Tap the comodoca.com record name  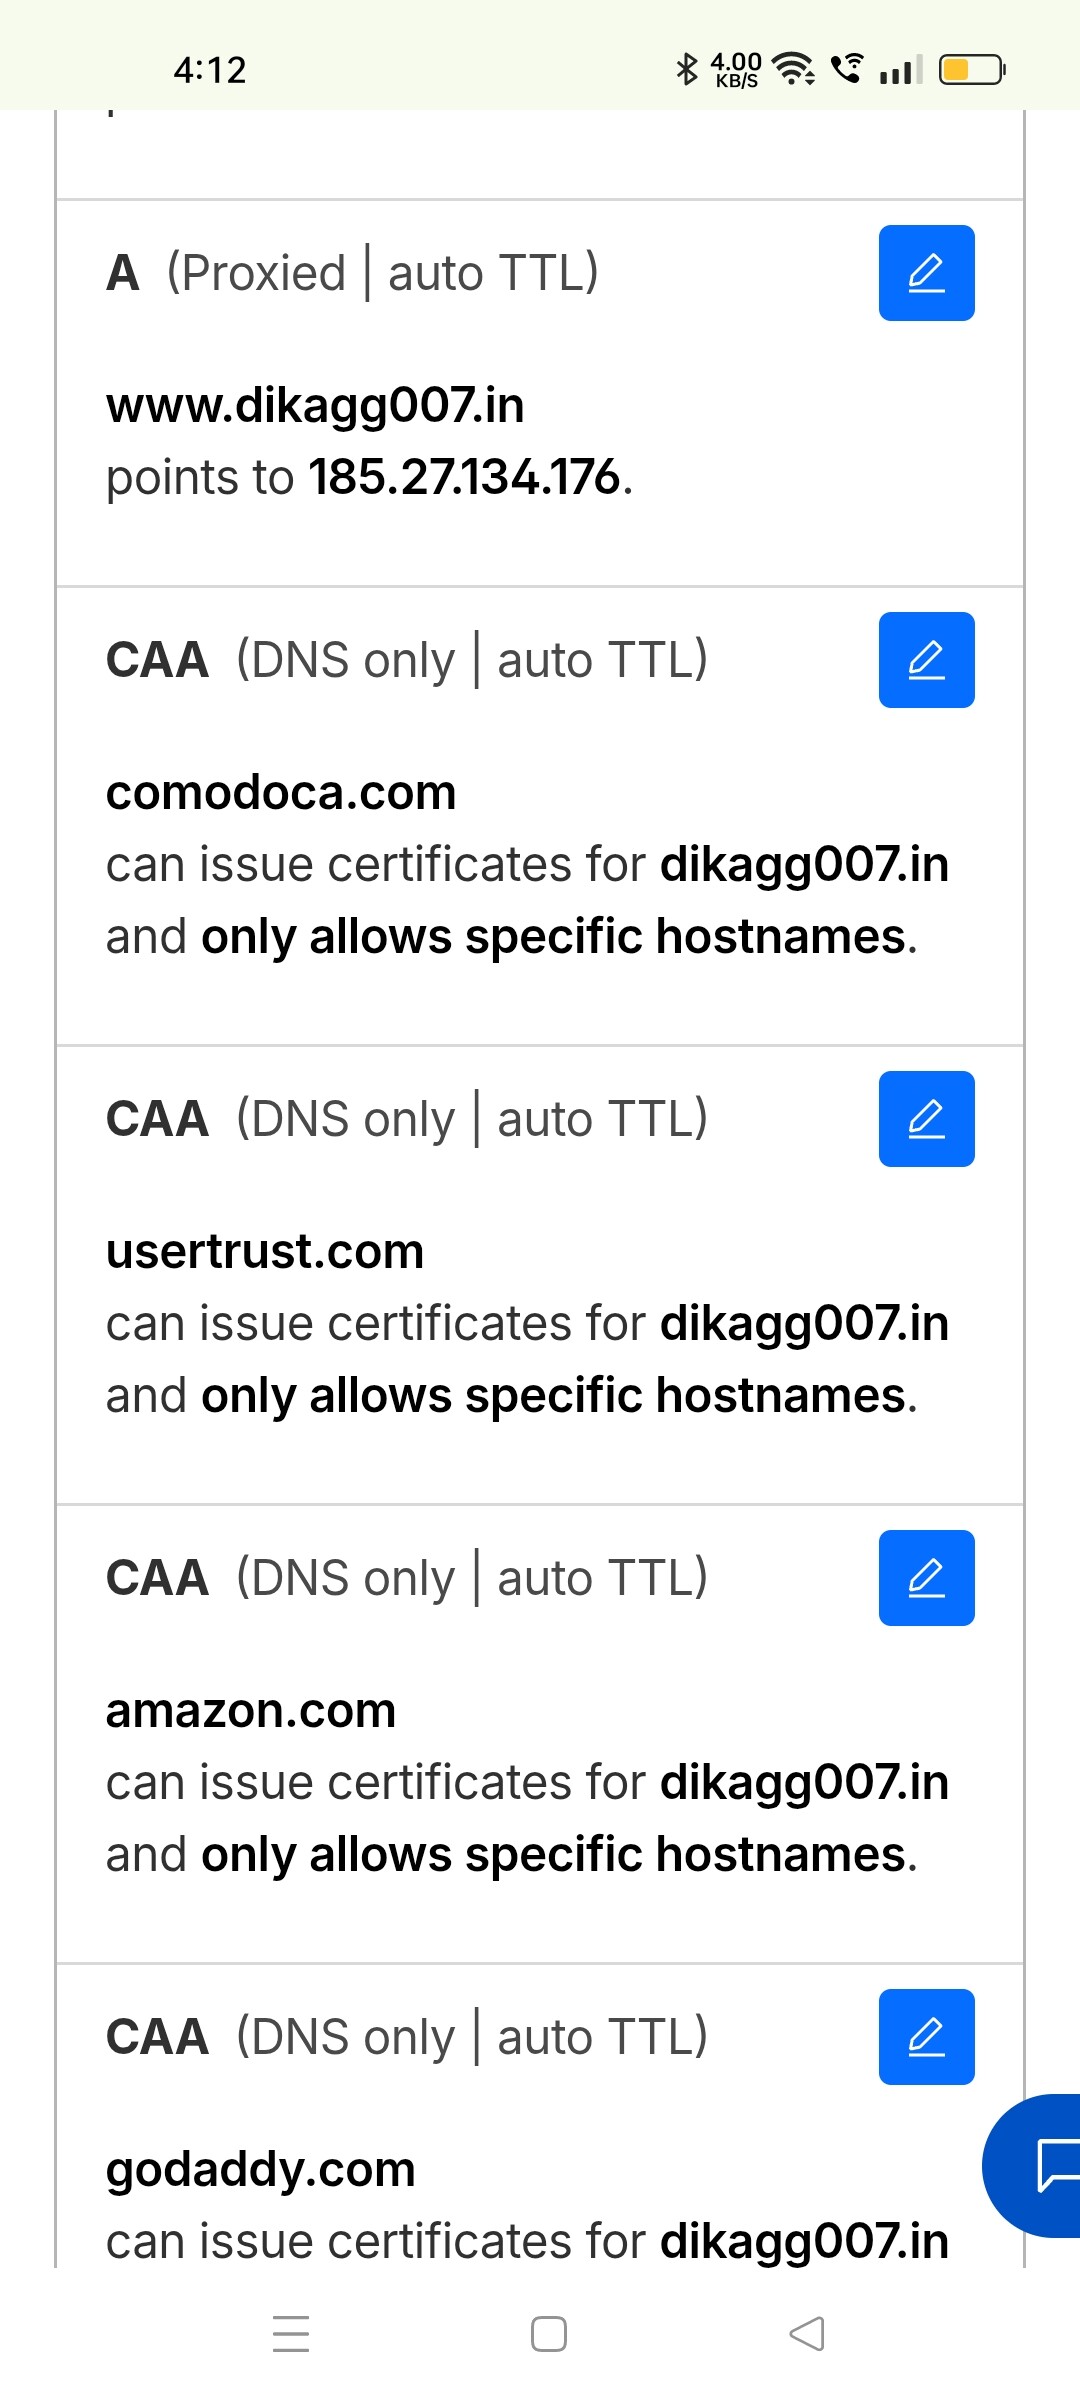(281, 793)
